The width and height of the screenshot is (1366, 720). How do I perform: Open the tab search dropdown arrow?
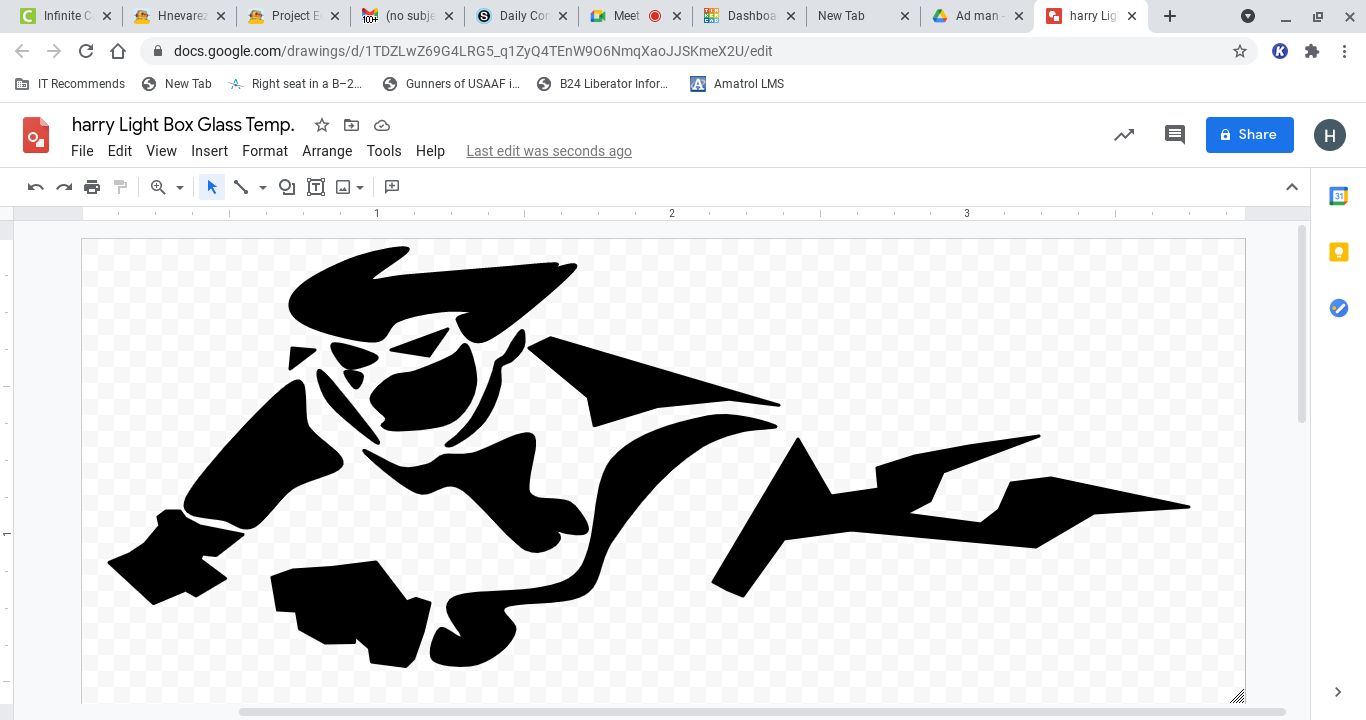(x=1248, y=16)
